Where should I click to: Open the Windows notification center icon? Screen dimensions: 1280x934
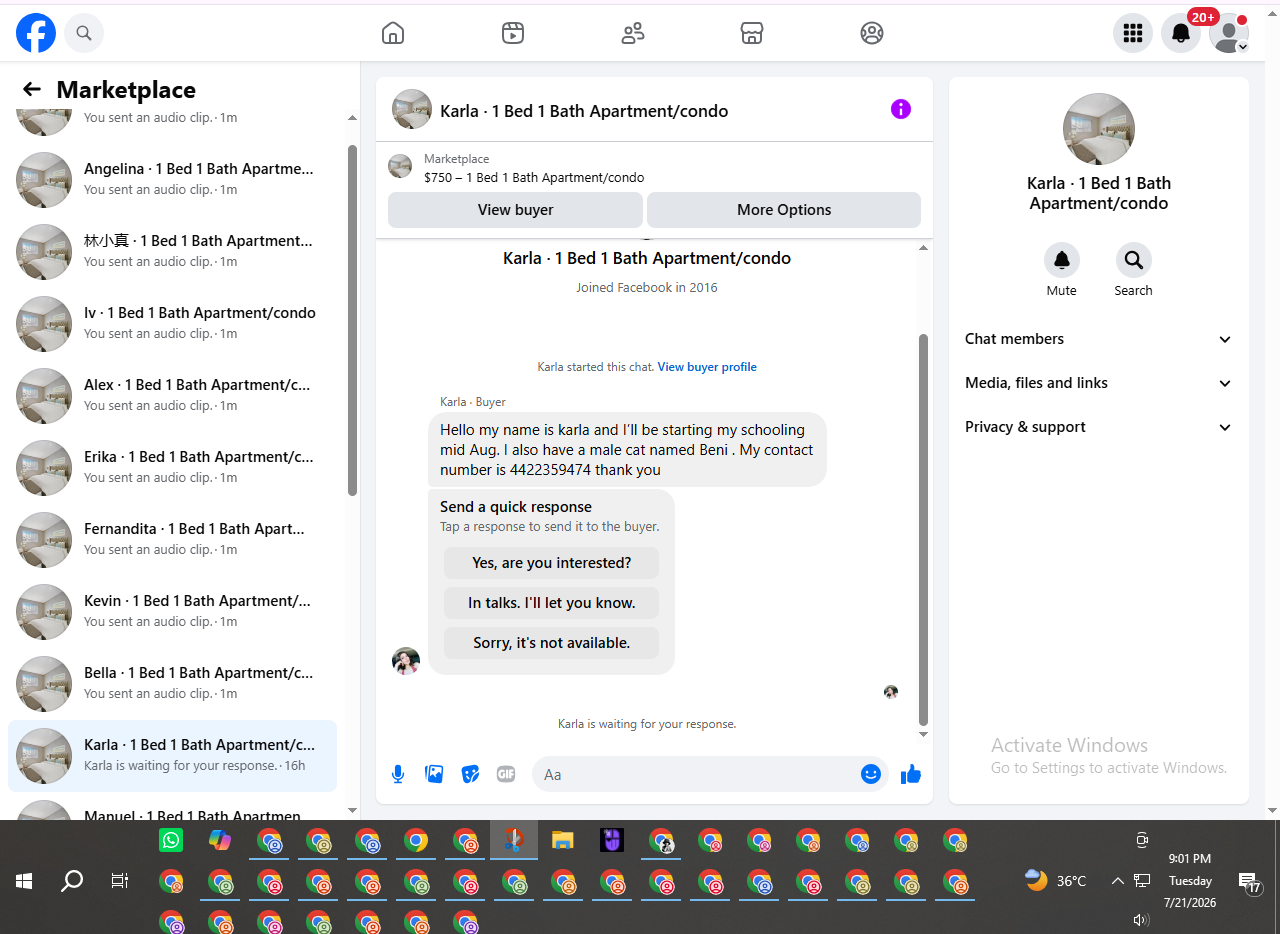[1250, 882]
